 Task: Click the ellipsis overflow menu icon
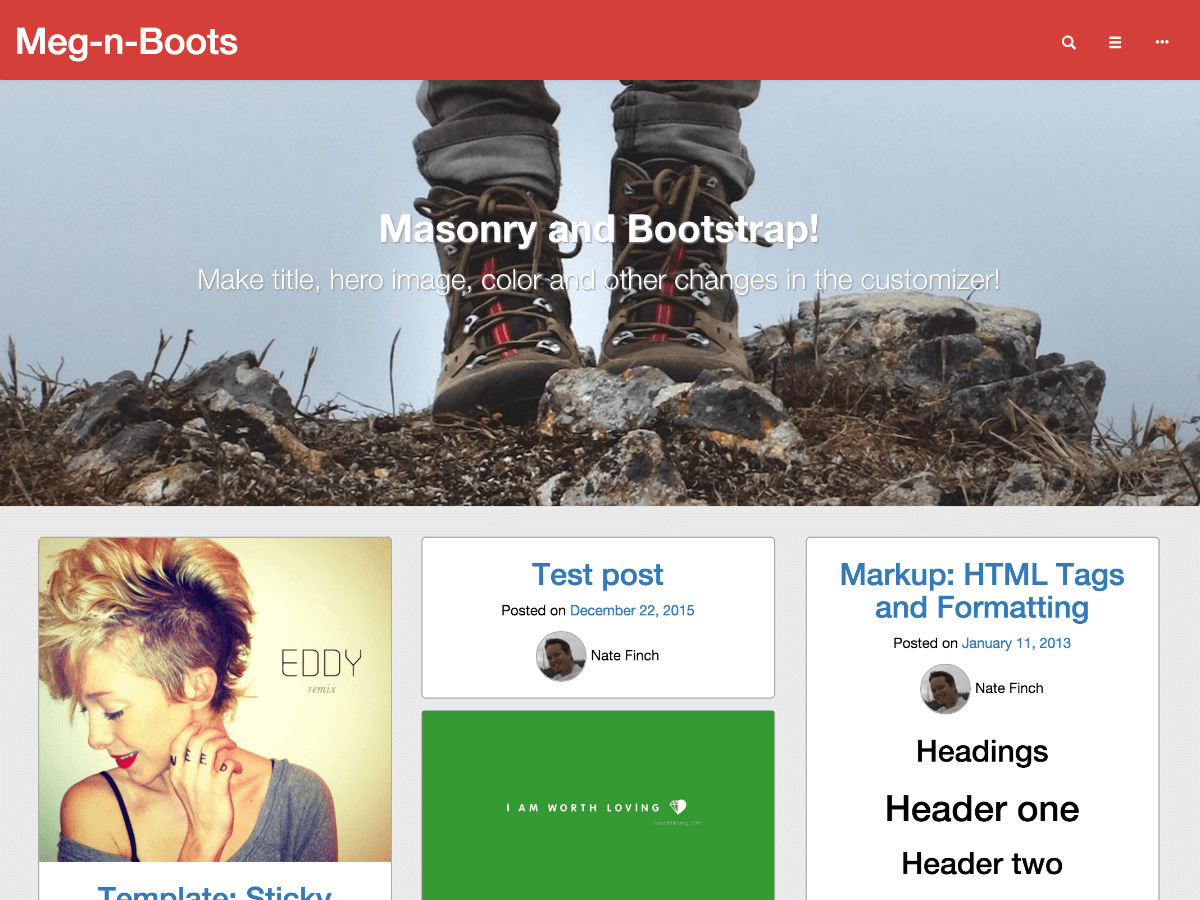click(1161, 42)
